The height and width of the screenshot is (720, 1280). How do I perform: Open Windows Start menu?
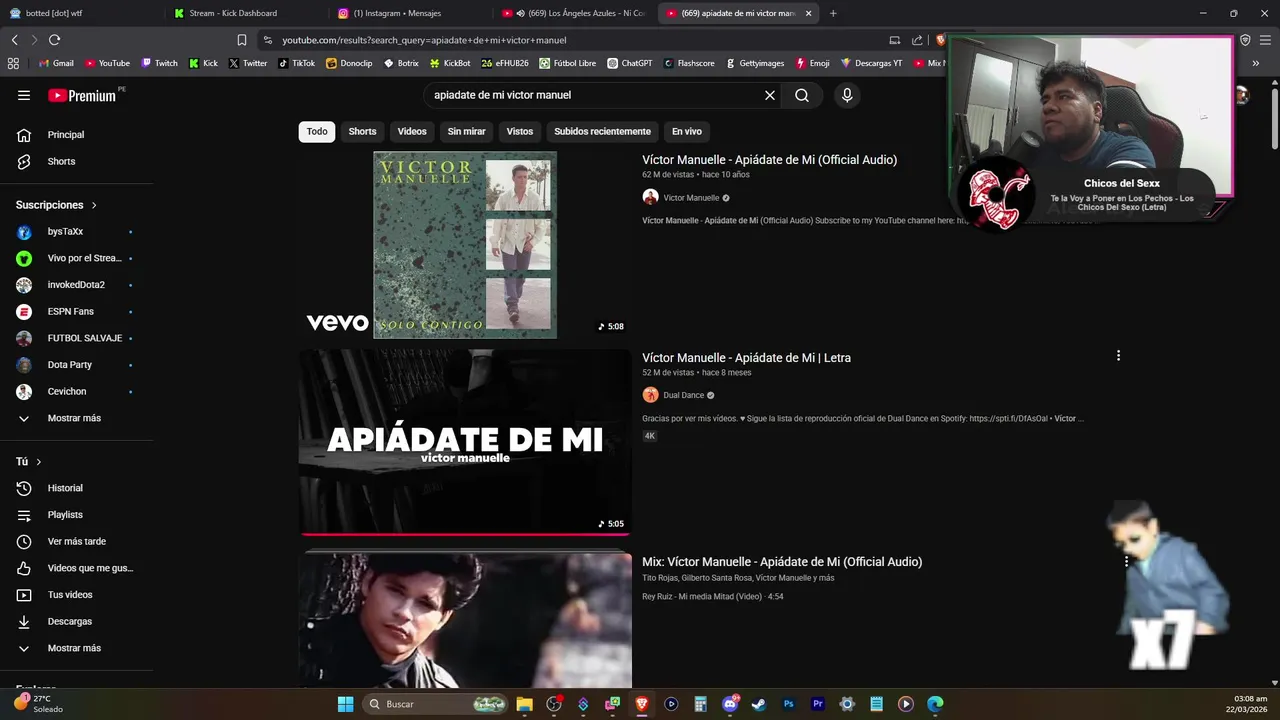tap(345, 704)
